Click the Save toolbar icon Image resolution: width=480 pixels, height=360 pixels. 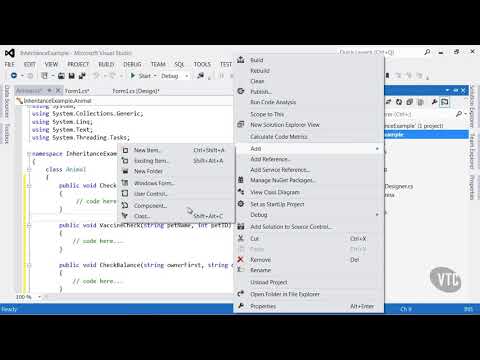[x=72, y=76]
